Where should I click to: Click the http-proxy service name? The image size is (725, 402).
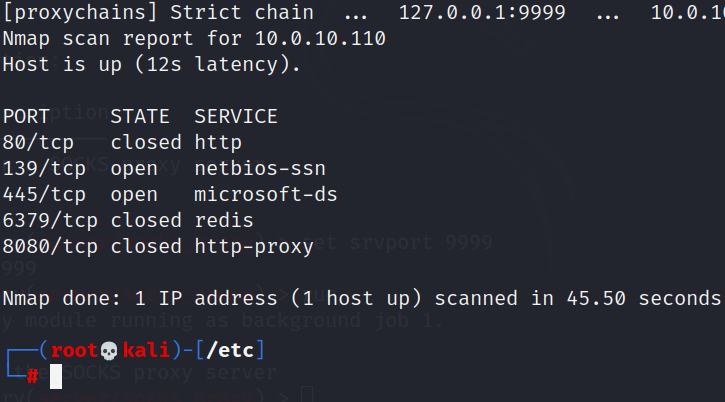(x=254, y=246)
